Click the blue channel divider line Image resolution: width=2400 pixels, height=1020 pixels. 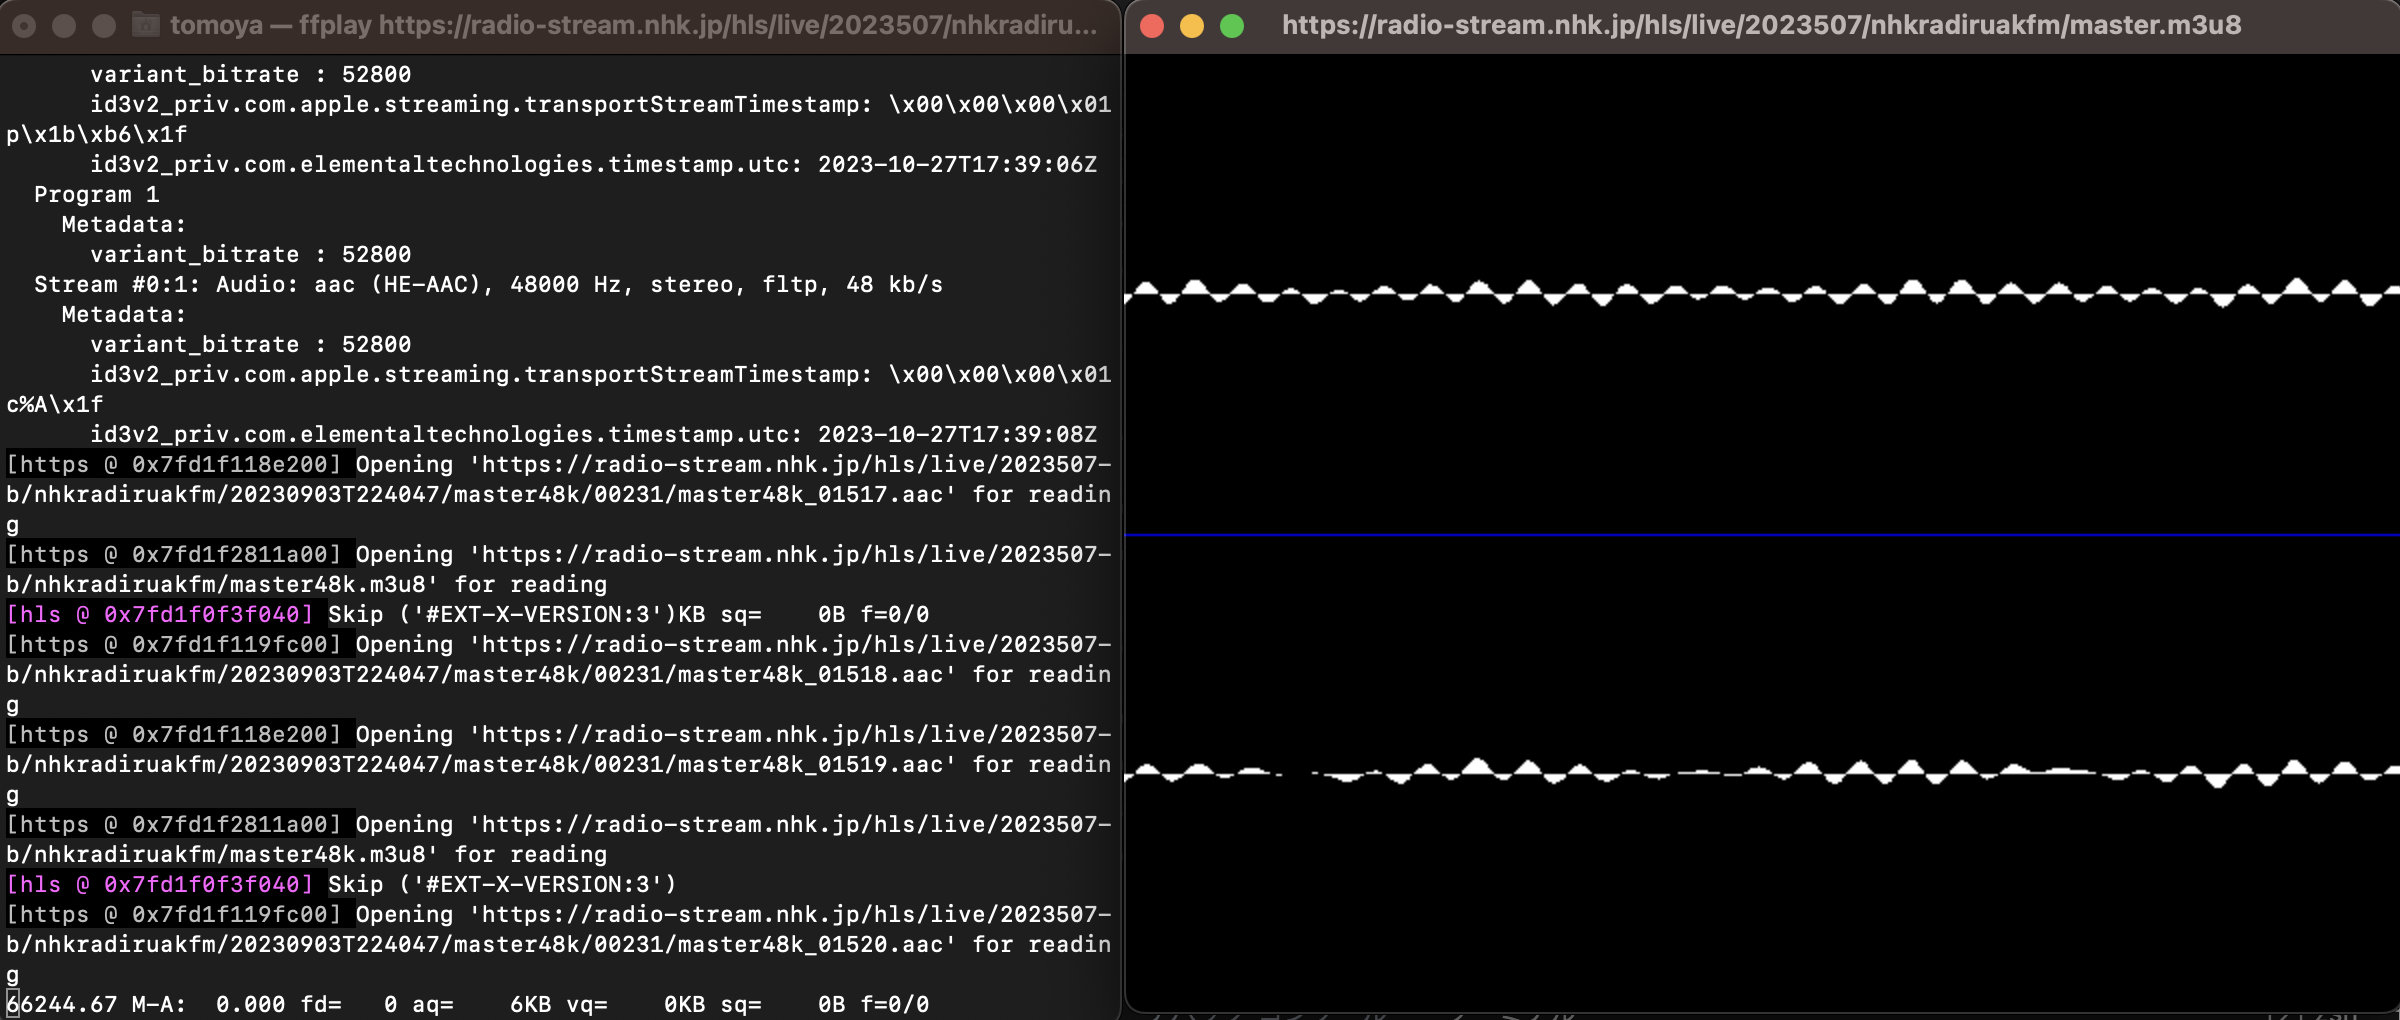point(1760,535)
